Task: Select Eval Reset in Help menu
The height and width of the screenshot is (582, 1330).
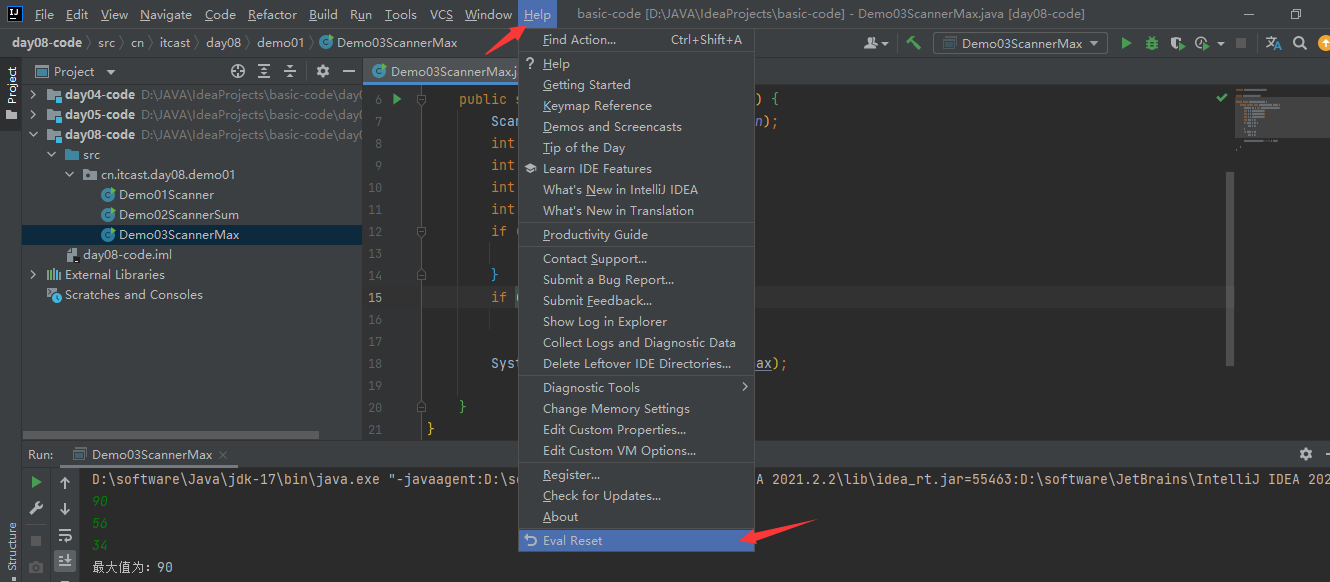Action: pyautogui.click(x=636, y=540)
